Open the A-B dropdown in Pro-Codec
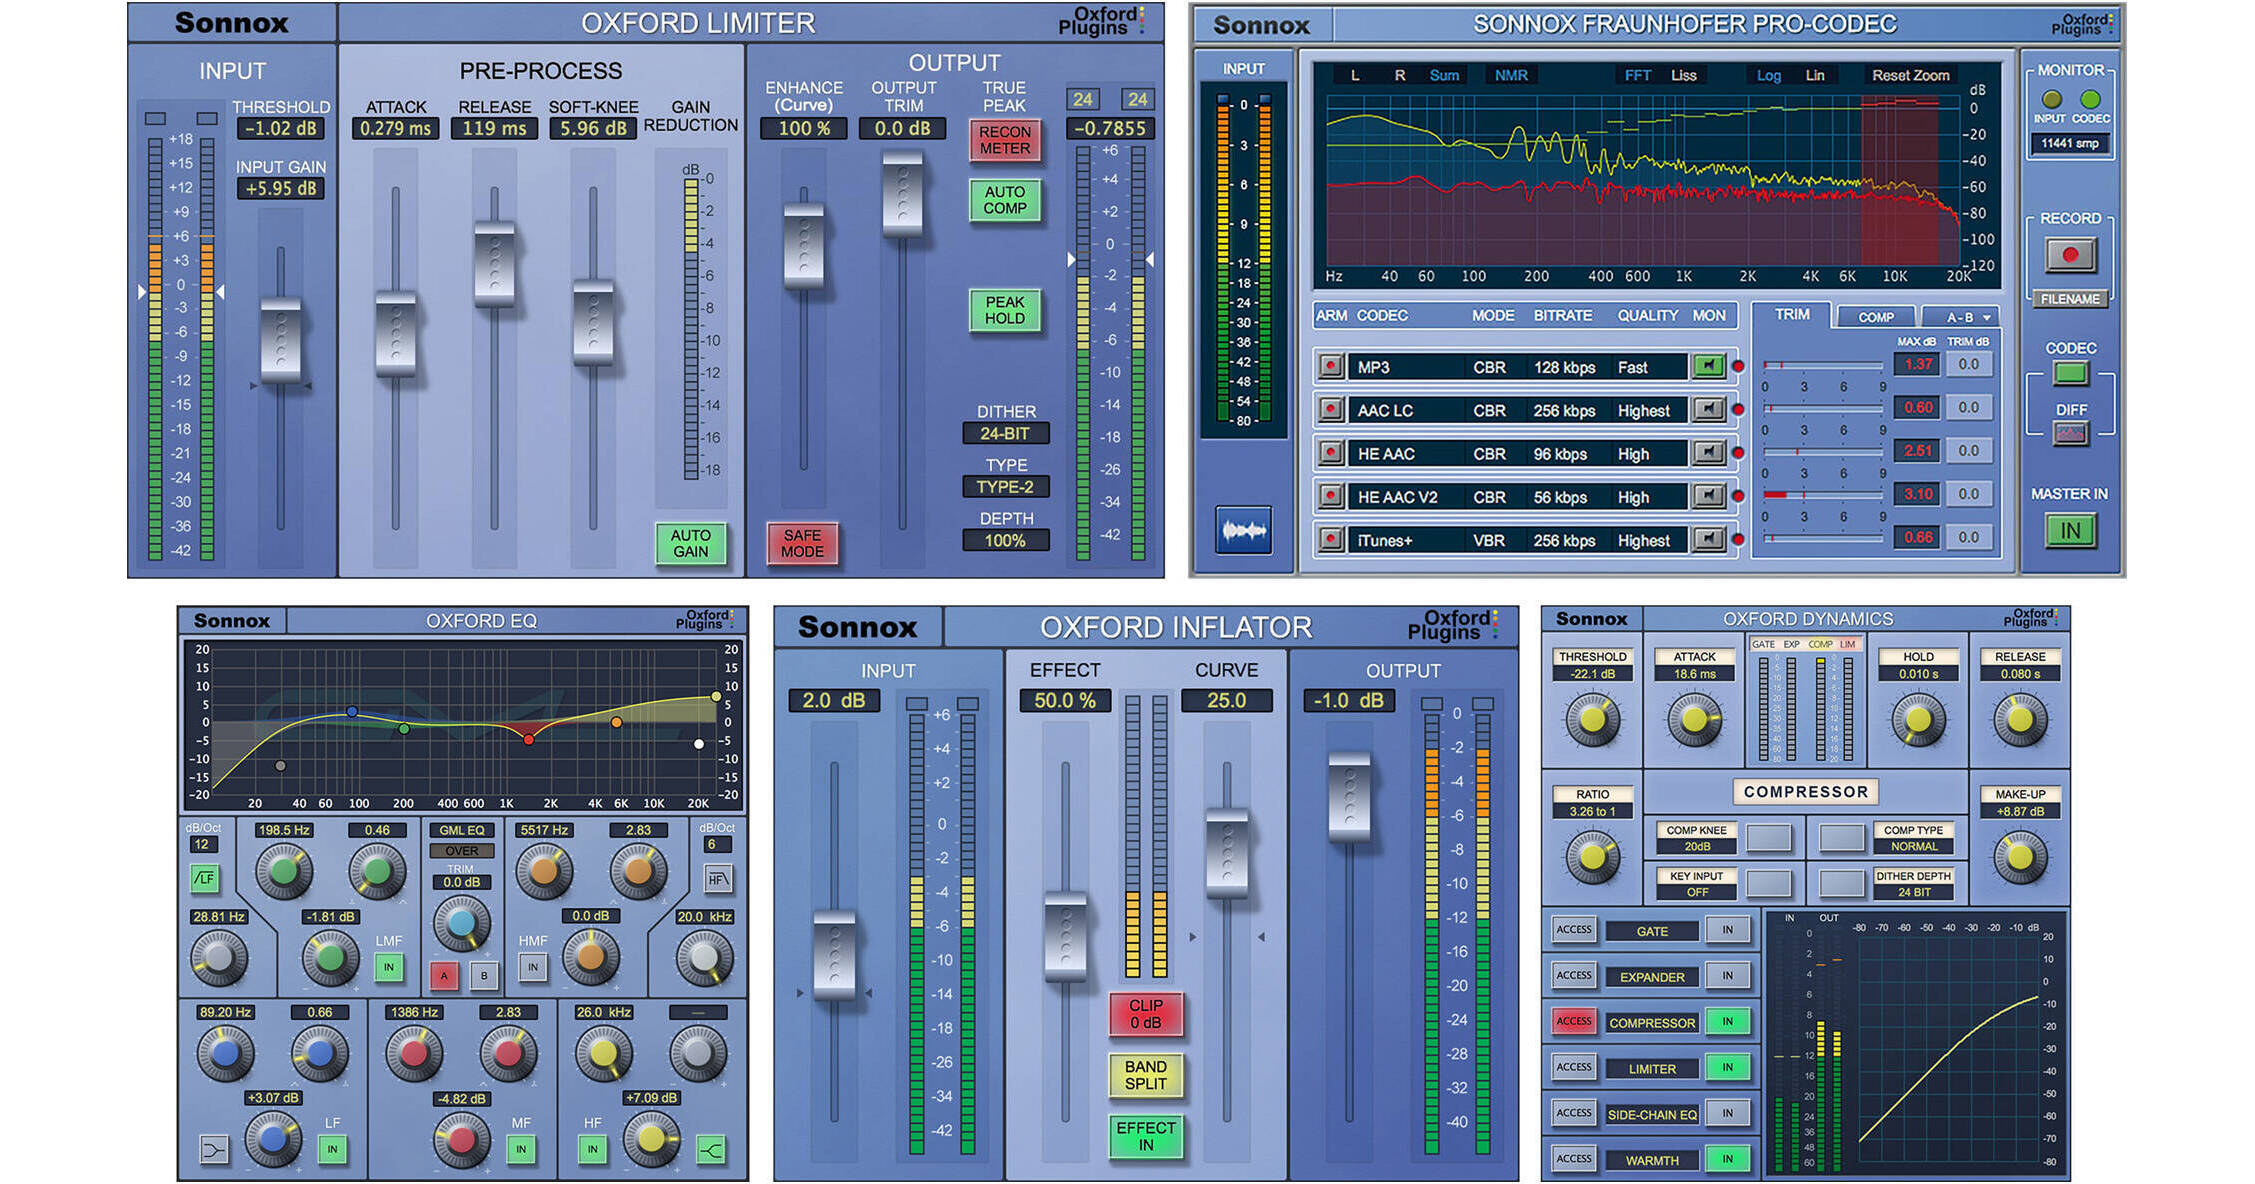The height and width of the screenshot is (1184, 2255). tap(1965, 317)
